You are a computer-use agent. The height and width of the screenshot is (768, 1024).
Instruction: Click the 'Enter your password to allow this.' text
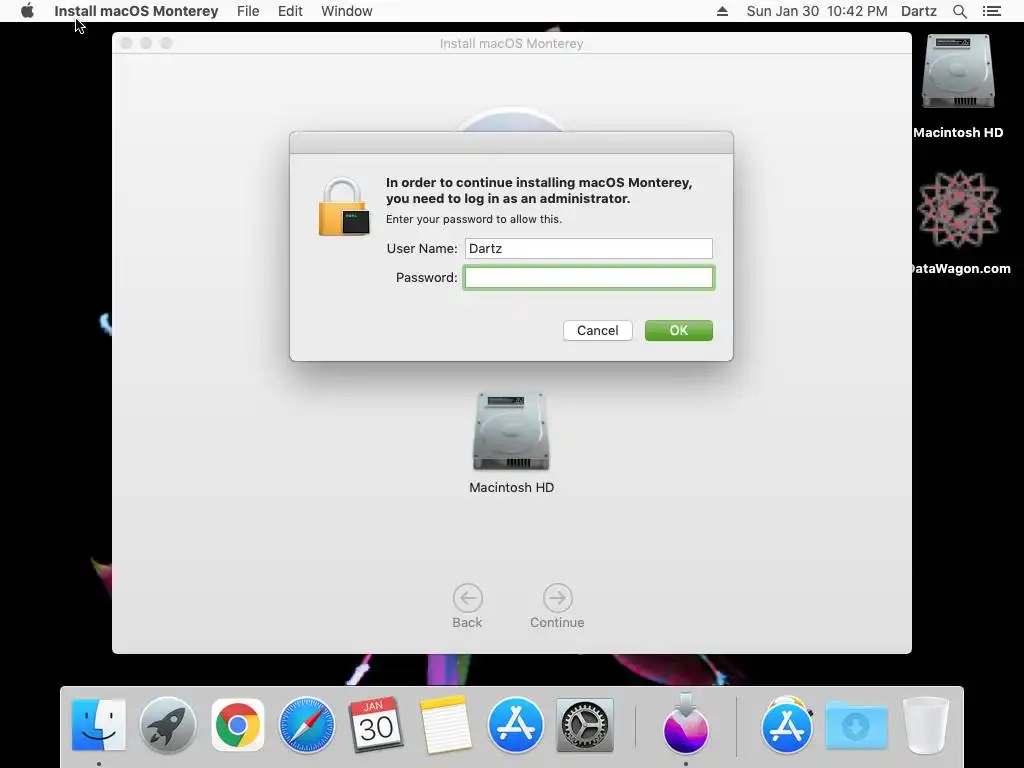(x=473, y=219)
